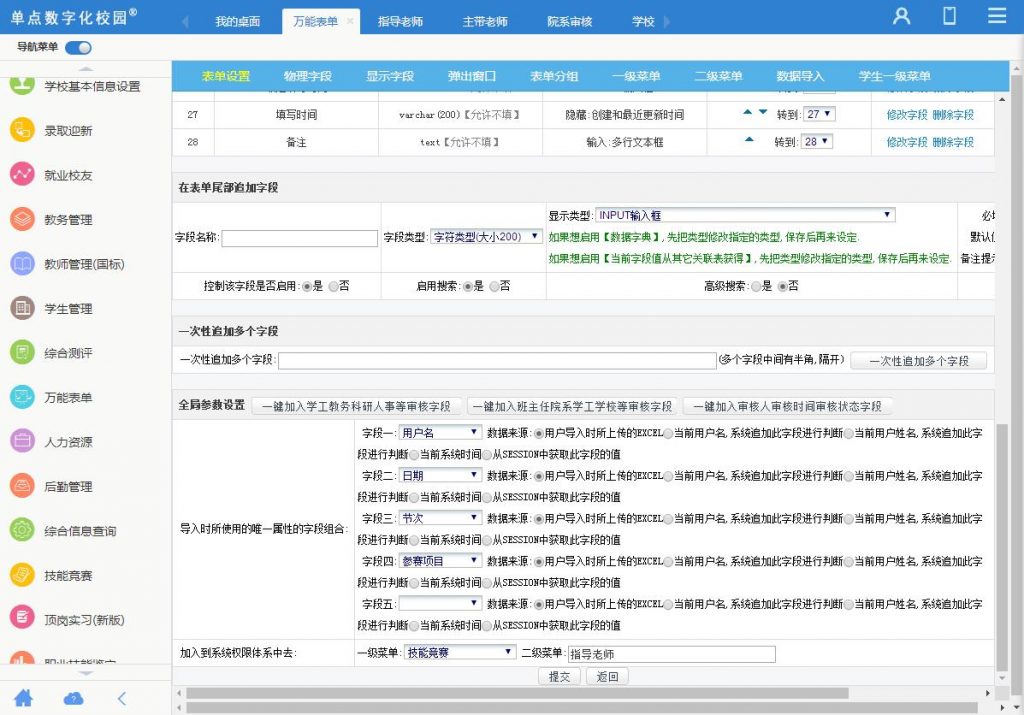This screenshot has width=1024, height=715.
Task: Click 修改字段 link for row 27
Action: pyautogui.click(x=906, y=114)
